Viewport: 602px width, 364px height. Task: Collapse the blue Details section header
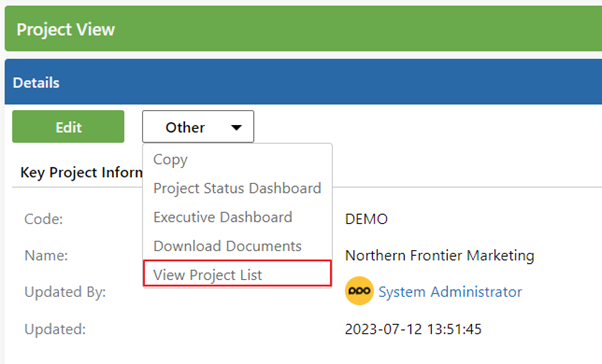(x=303, y=82)
